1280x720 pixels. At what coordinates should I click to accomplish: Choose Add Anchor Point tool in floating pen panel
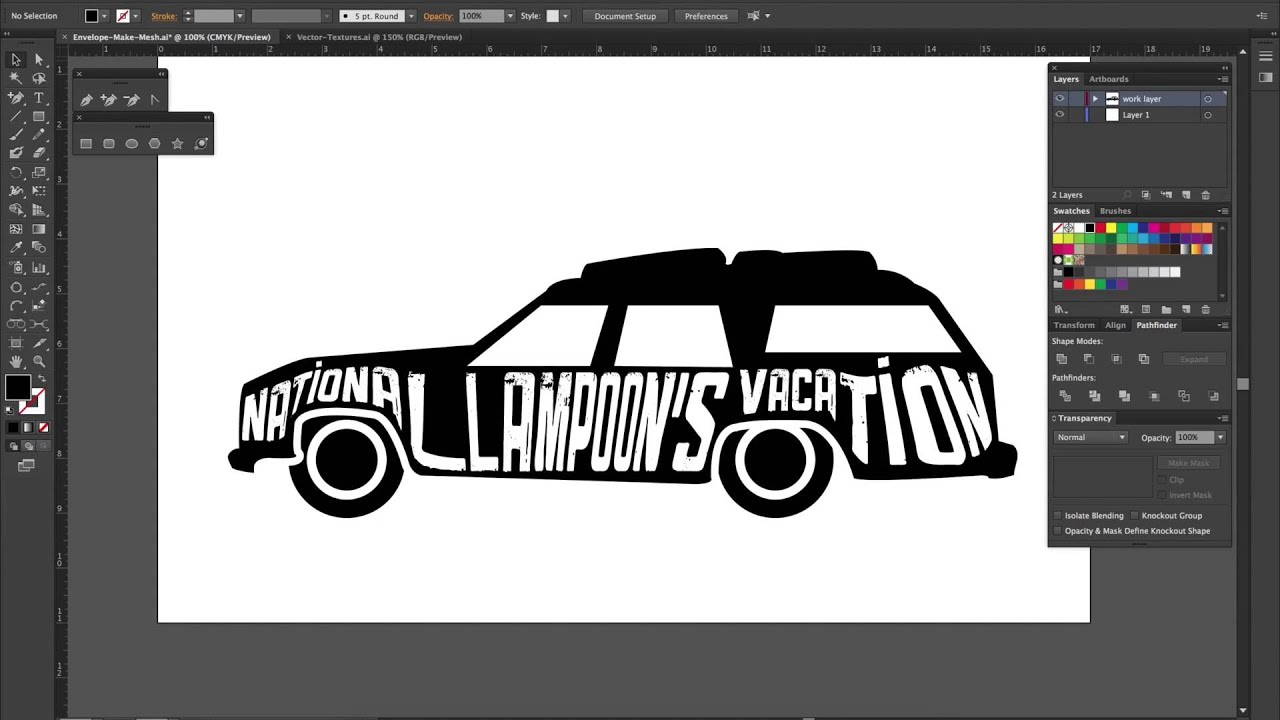click(108, 99)
